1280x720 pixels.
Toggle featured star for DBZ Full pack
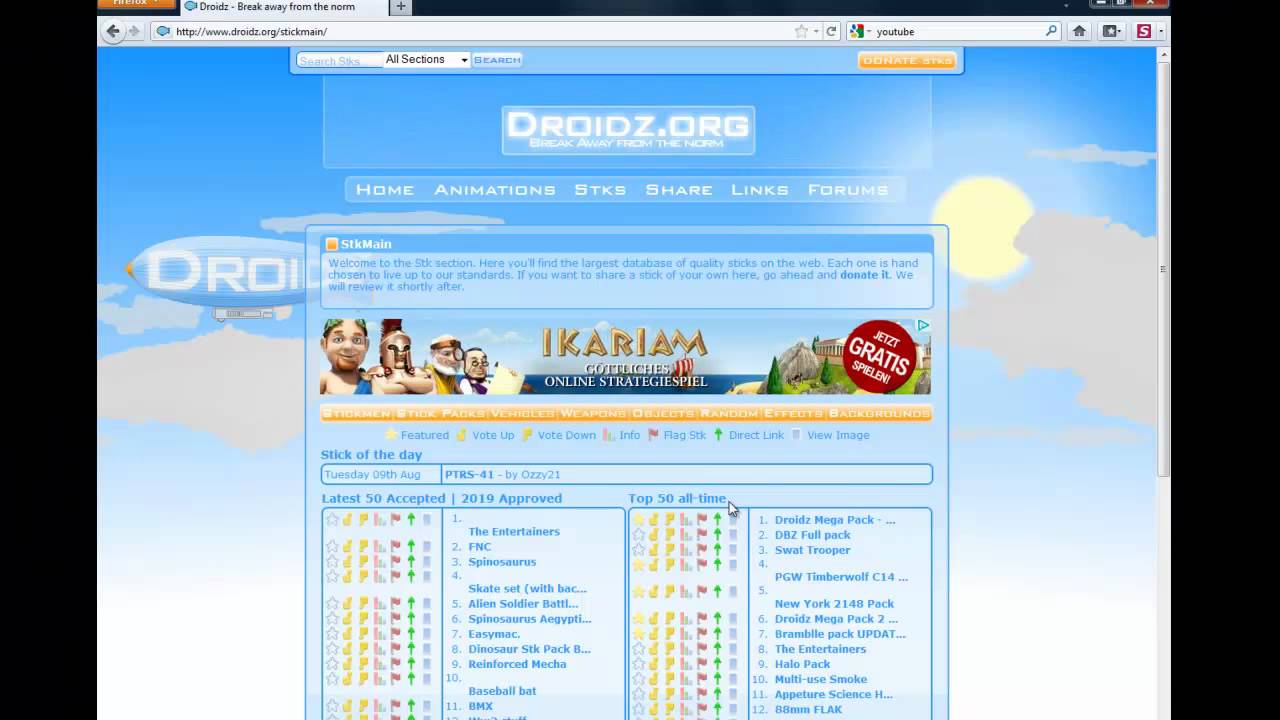pyautogui.click(x=638, y=534)
